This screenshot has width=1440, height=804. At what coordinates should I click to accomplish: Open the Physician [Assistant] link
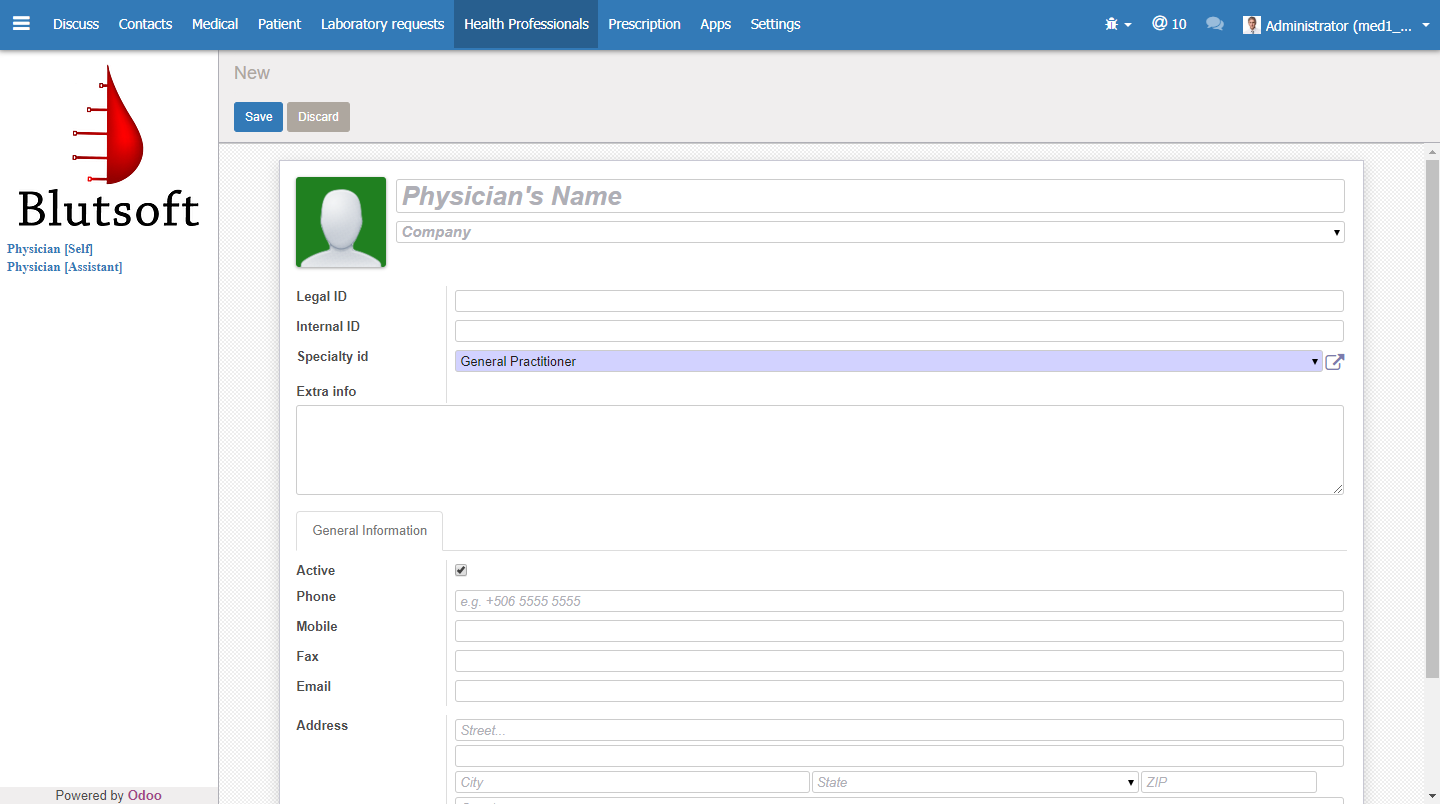click(x=65, y=267)
